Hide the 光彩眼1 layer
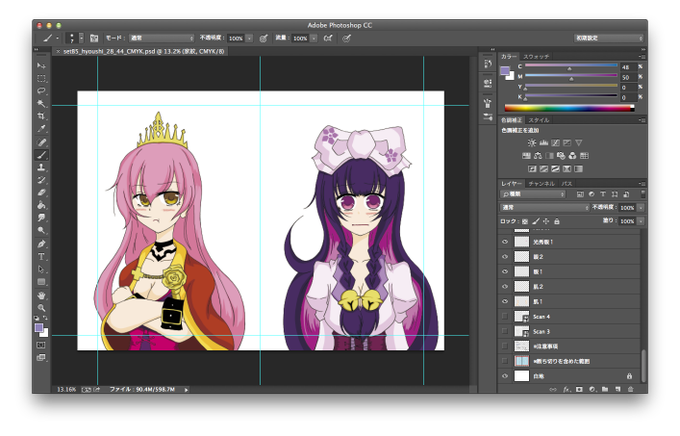 click(x=505, y=242)
